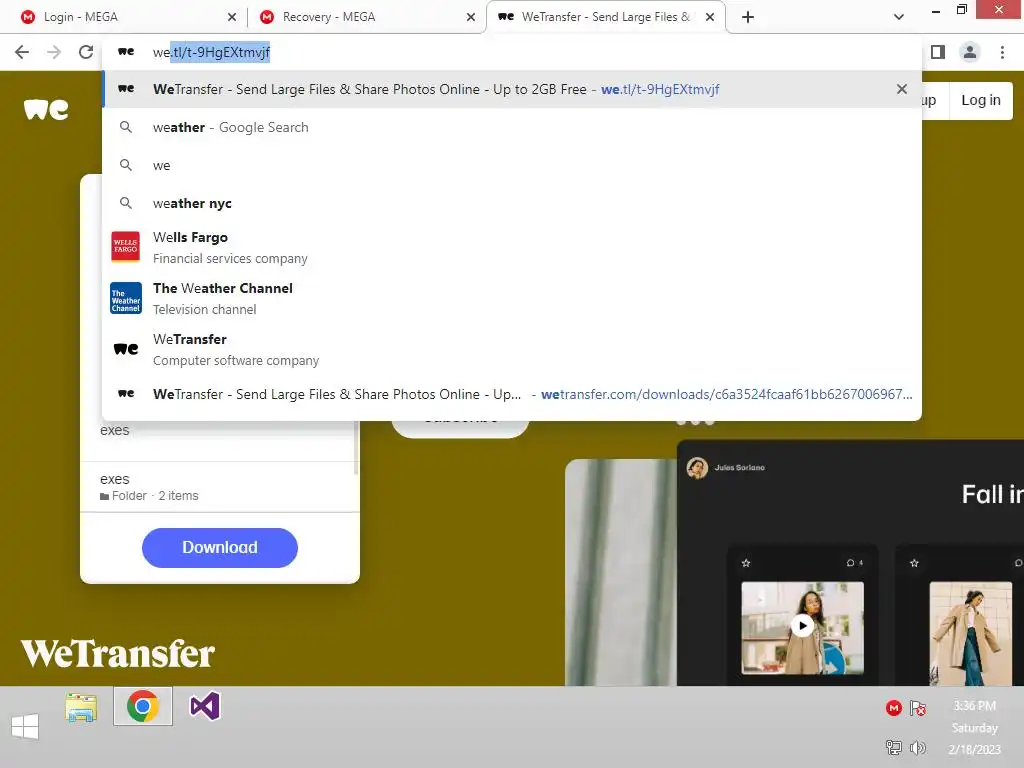1024x768 pixels.
Task: Open Visual Studio from the taskbar
Action: tap(204, 707)
